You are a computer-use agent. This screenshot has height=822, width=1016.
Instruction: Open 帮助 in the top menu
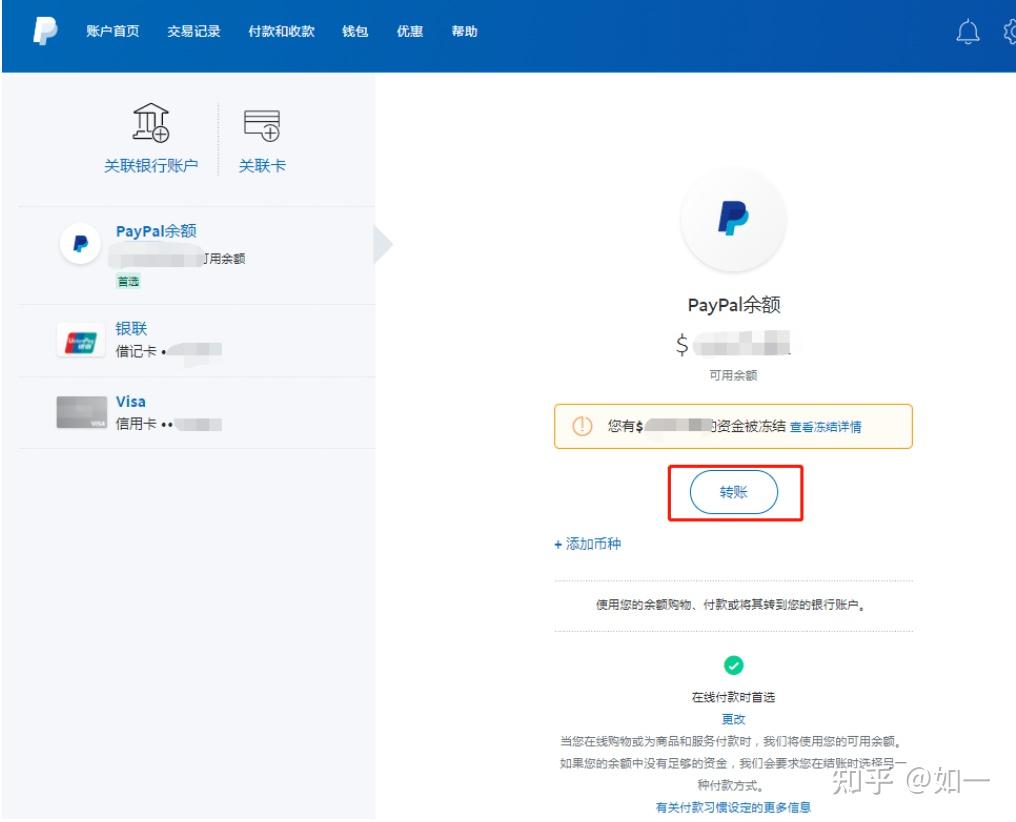[465, 31]
